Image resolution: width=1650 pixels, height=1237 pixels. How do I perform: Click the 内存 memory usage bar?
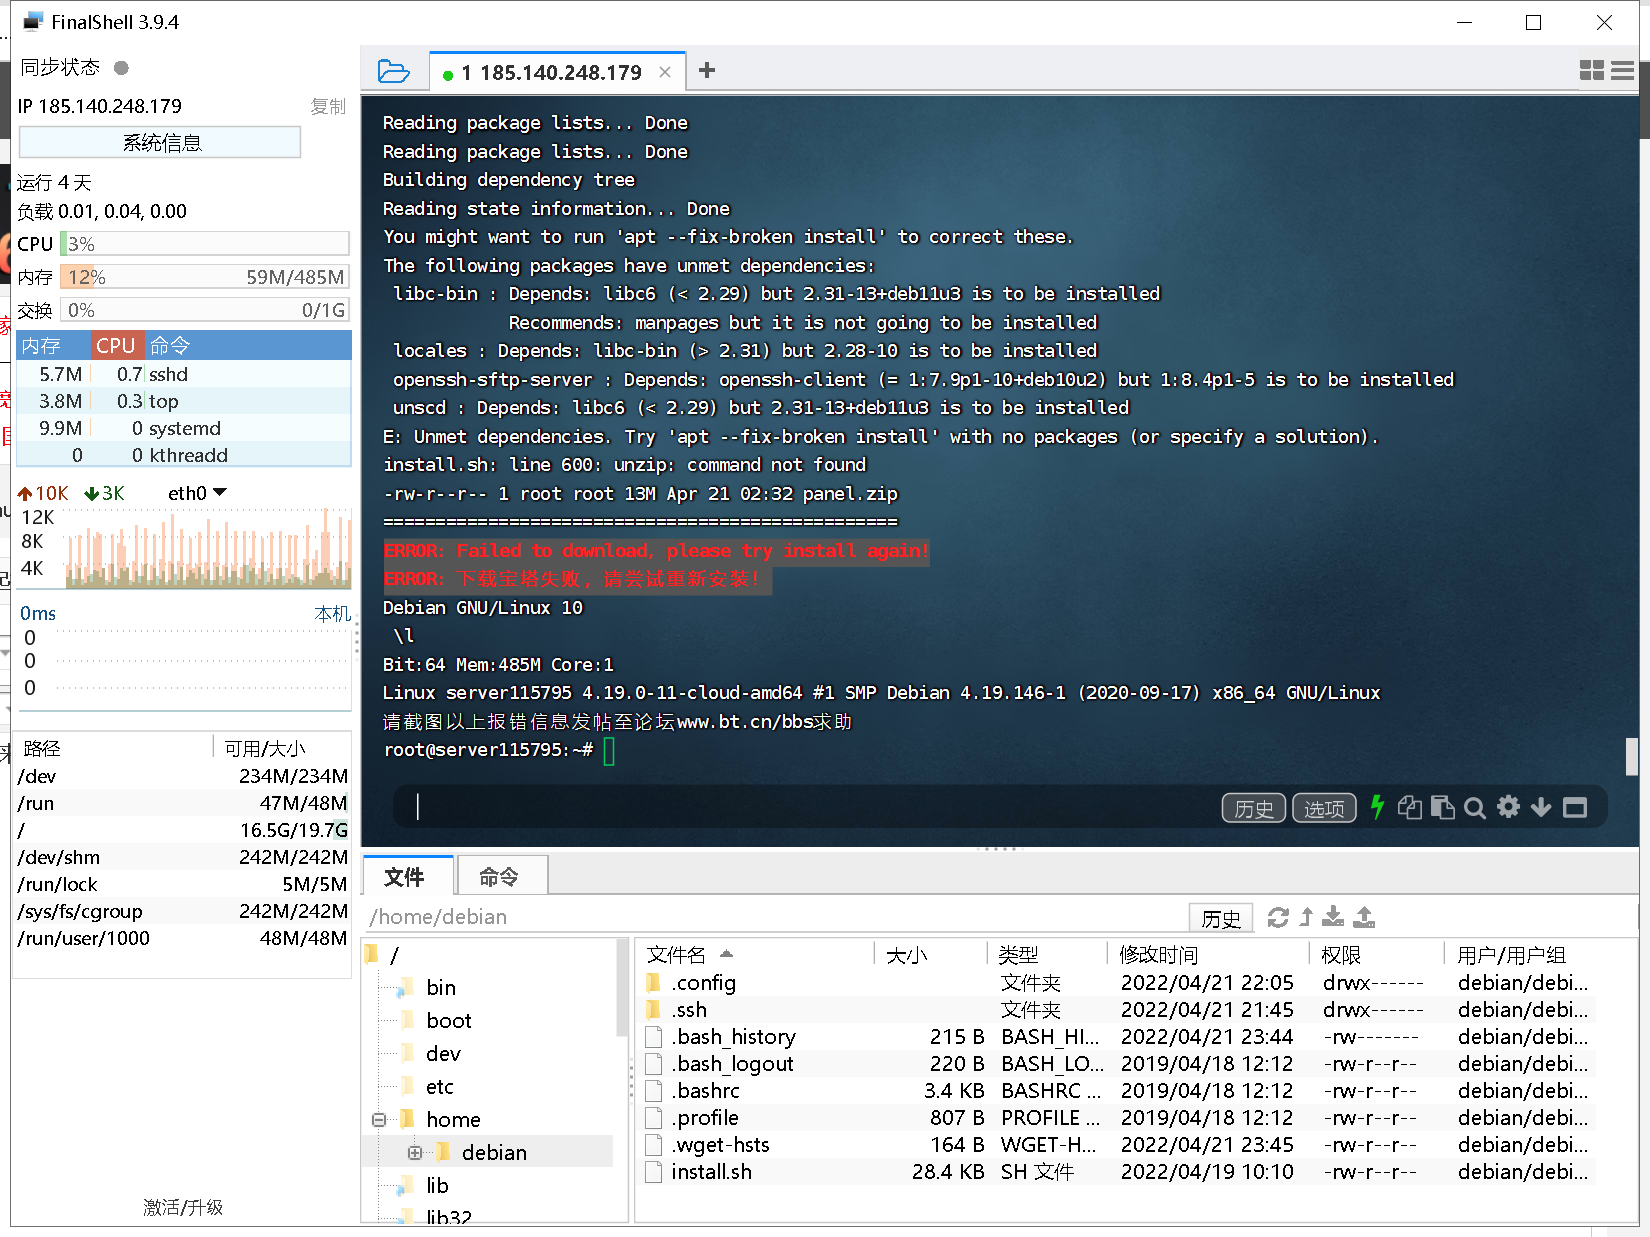[x=204, y=277]
